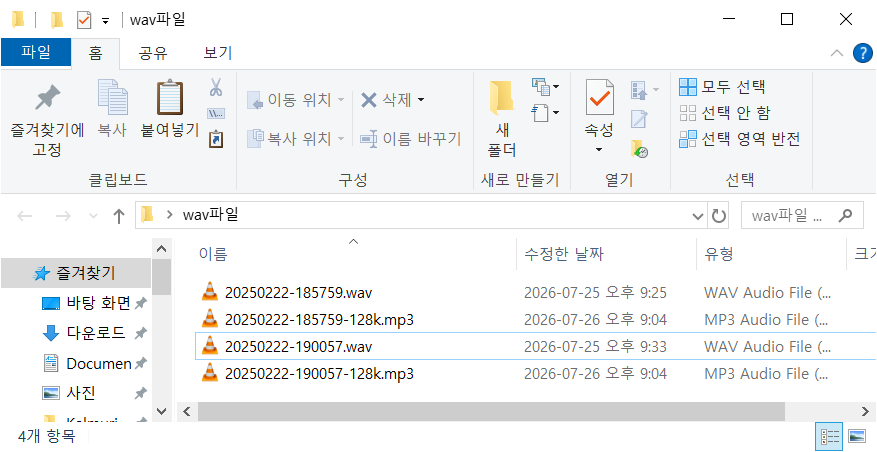Open Documents in navigation pane
This screenshot has width=877, height=452.
pyautogui.click(x=87, y=364)
